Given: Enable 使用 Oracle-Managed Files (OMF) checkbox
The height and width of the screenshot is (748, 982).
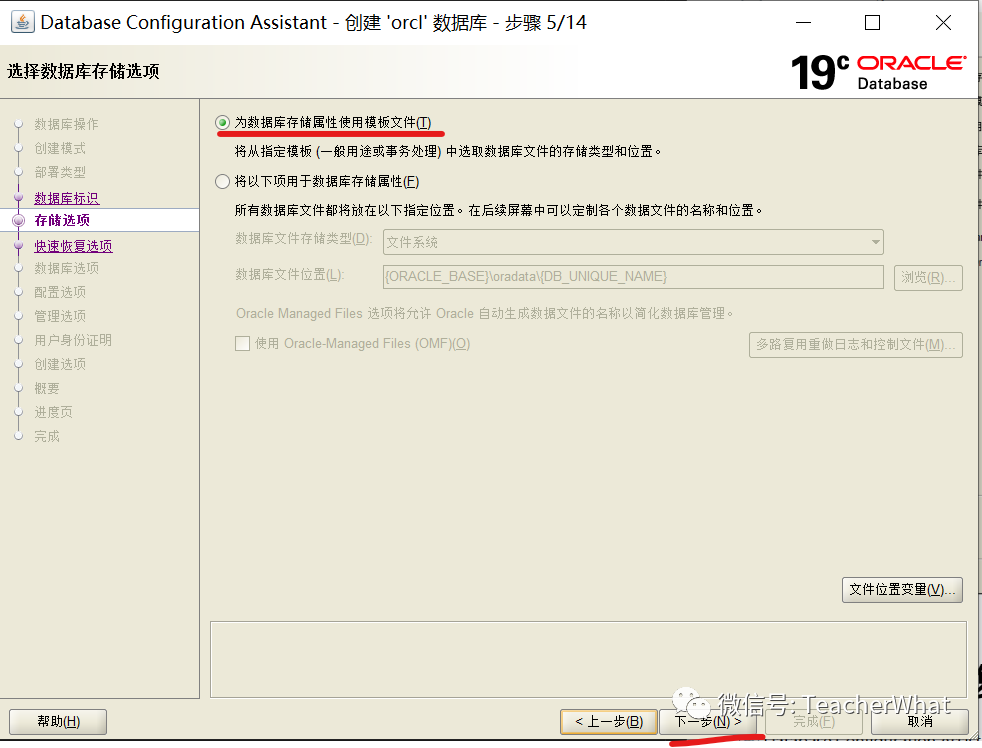Looking at the screenshot, I should click(242, 343).
